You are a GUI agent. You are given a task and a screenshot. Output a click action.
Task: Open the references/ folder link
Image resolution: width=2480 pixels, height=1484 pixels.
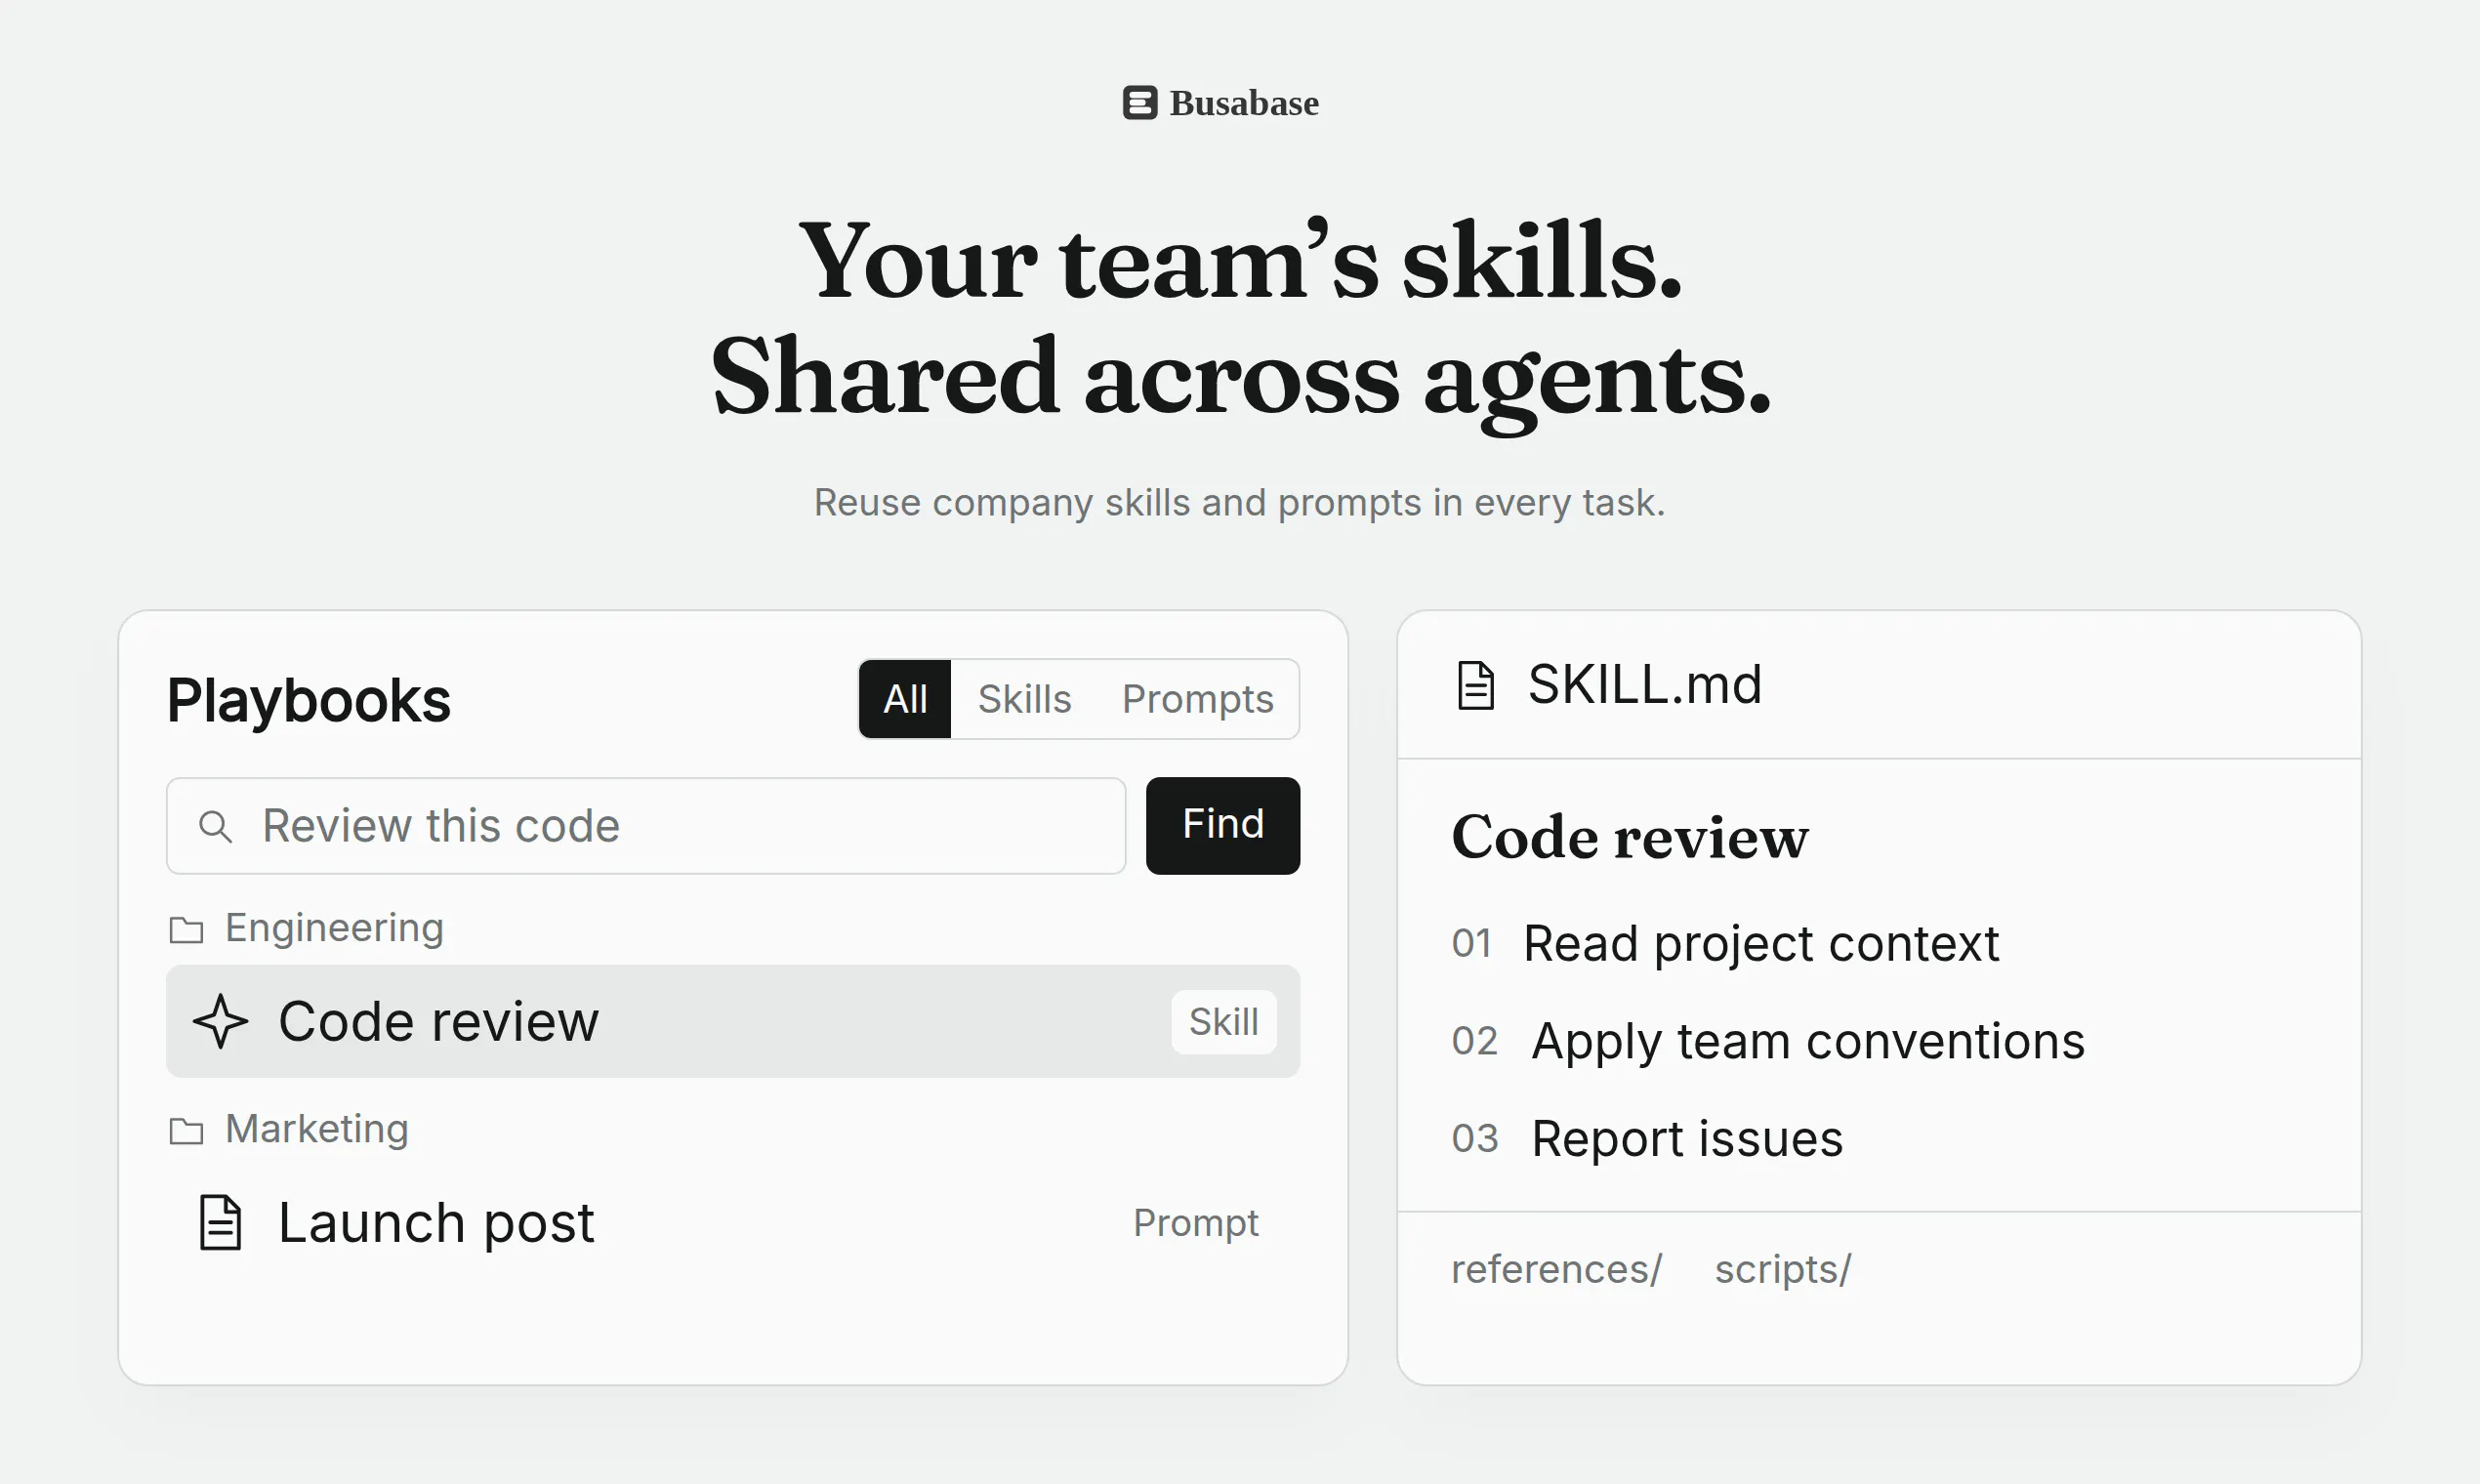(1556, 1269)
